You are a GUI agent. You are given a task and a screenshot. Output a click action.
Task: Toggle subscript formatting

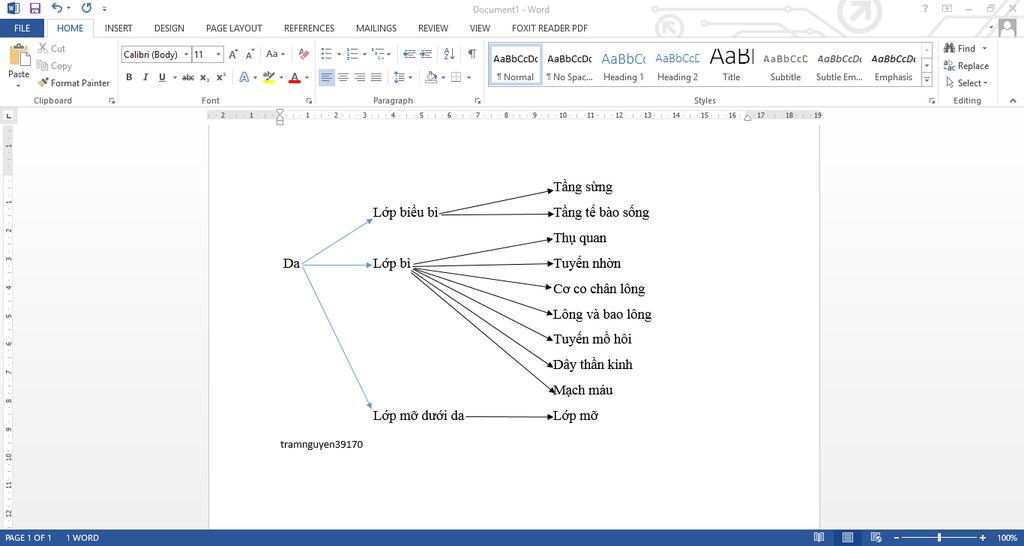(204, 77)
